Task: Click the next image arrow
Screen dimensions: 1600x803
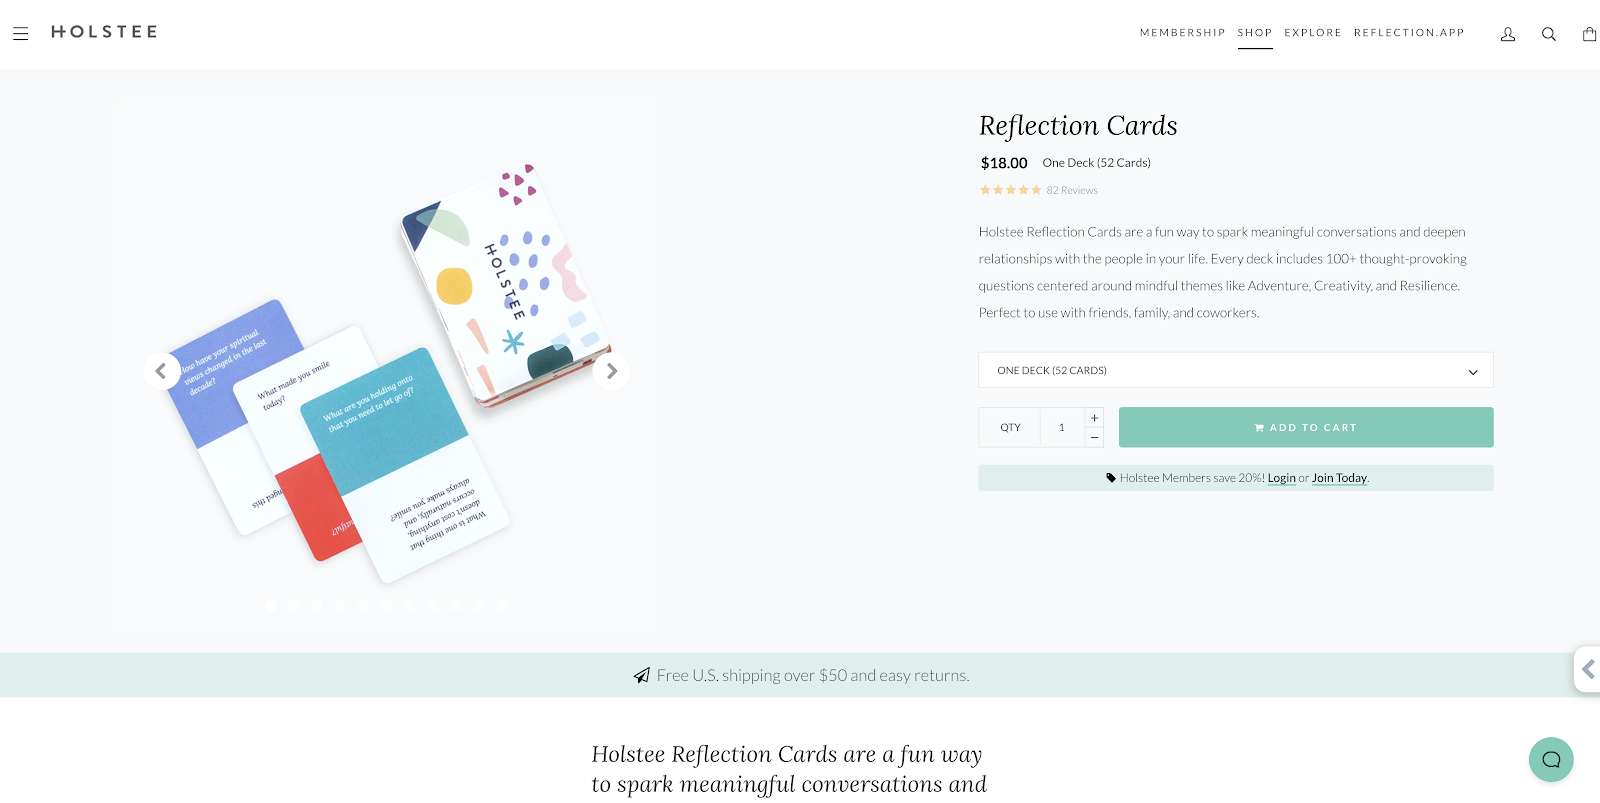Action: 611,370
